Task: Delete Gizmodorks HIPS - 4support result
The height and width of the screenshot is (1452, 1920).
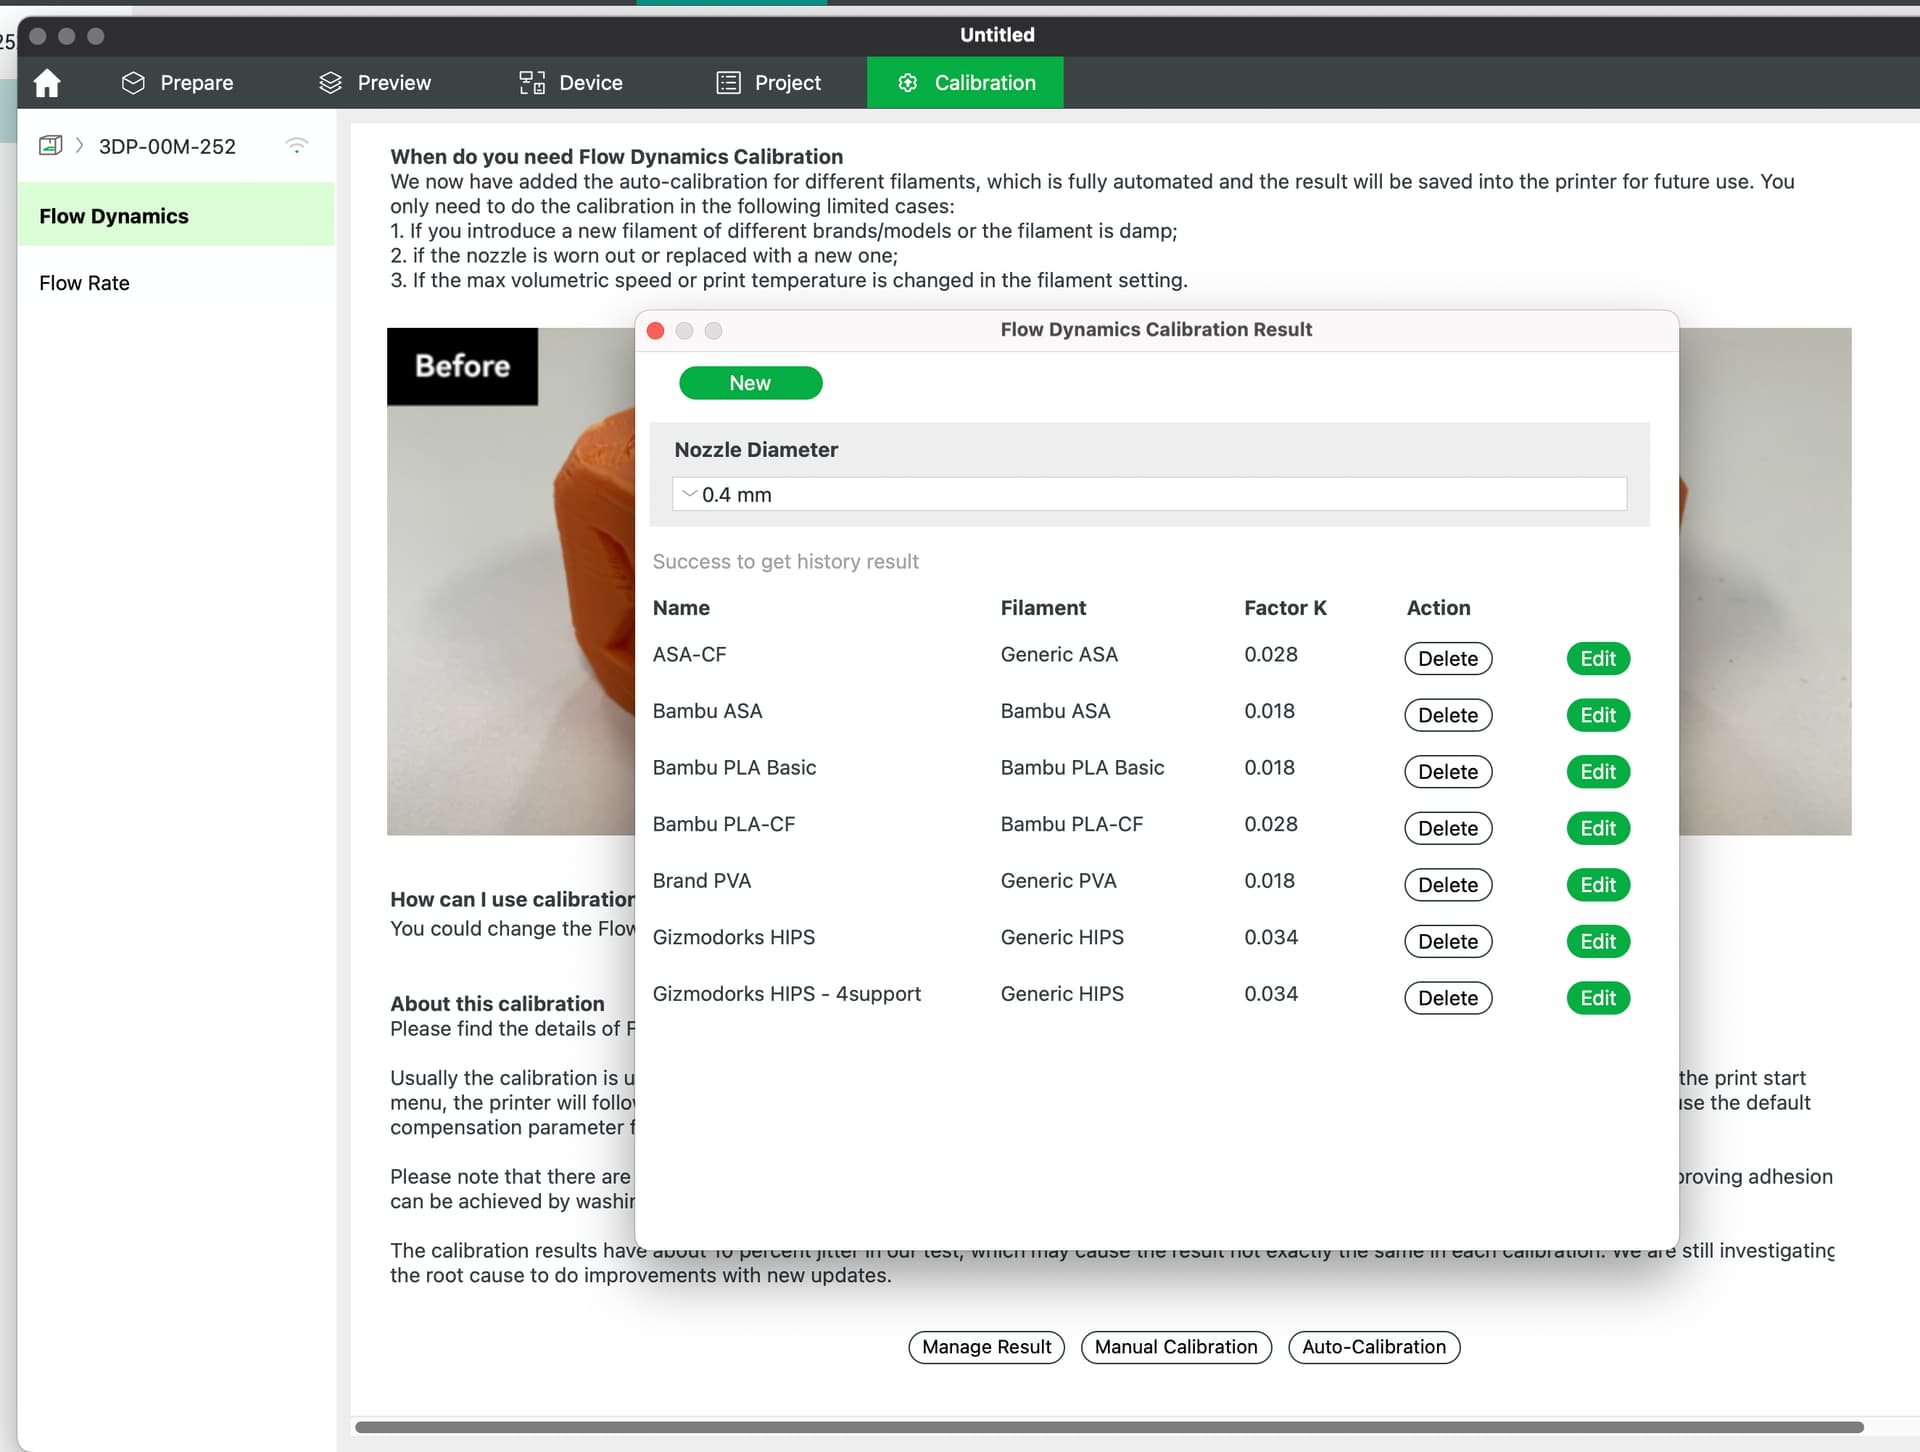Action: tap(1448, 998)
